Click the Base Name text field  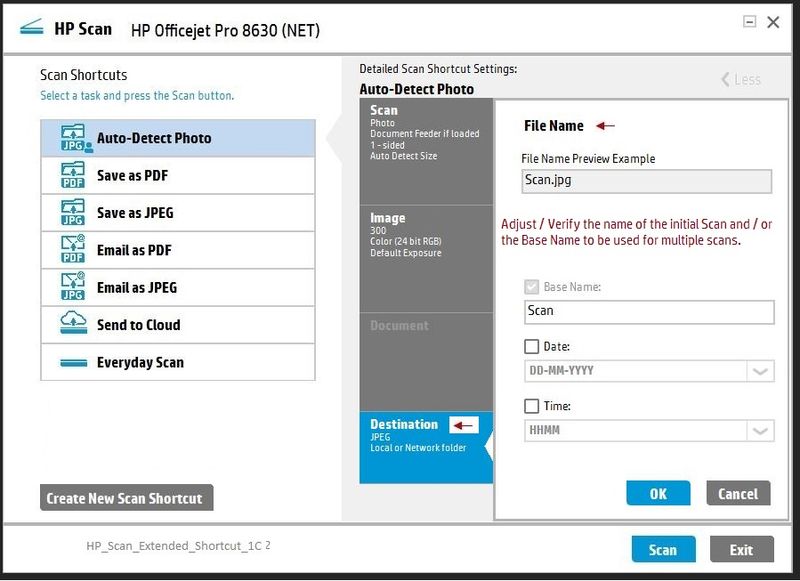pos(649,312)
